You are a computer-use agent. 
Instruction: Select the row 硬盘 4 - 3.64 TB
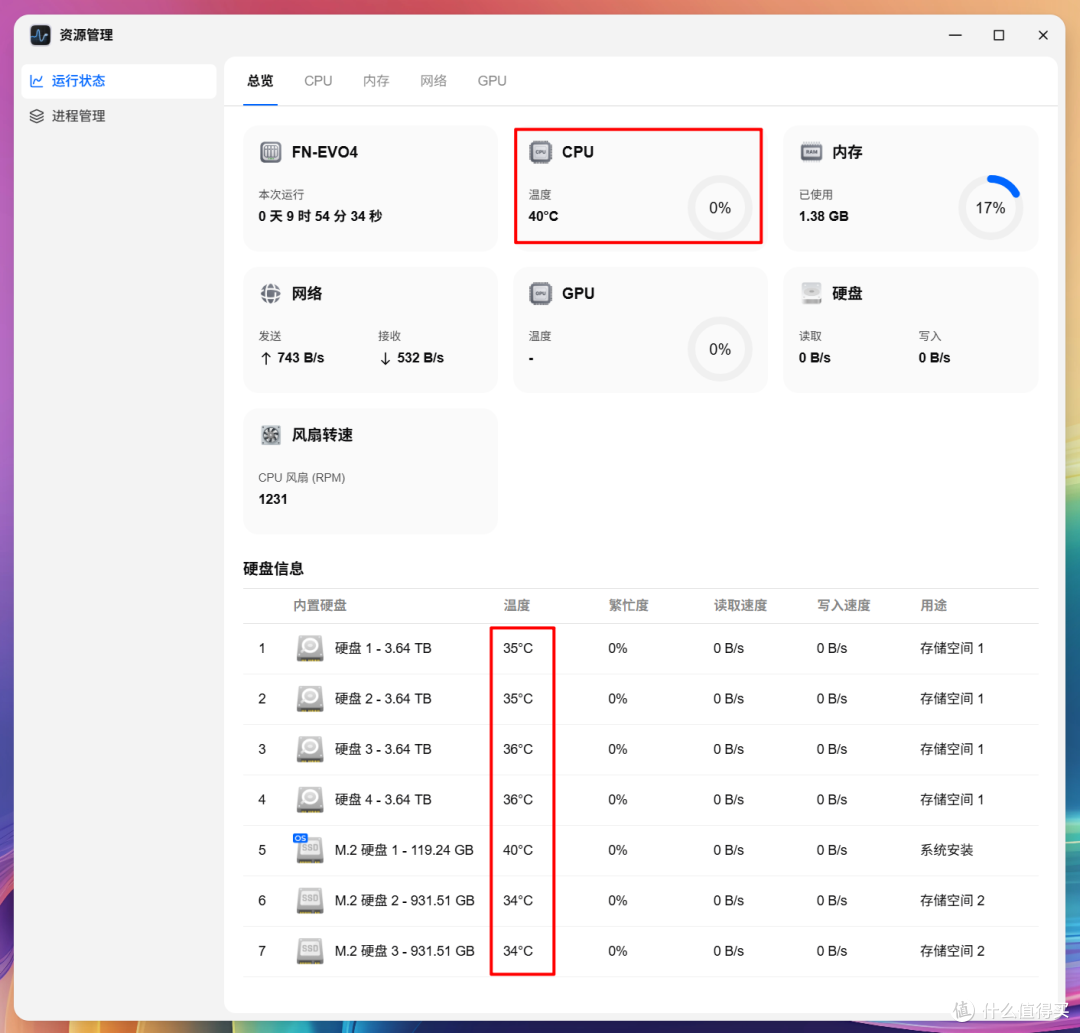[x=641, y=800]
